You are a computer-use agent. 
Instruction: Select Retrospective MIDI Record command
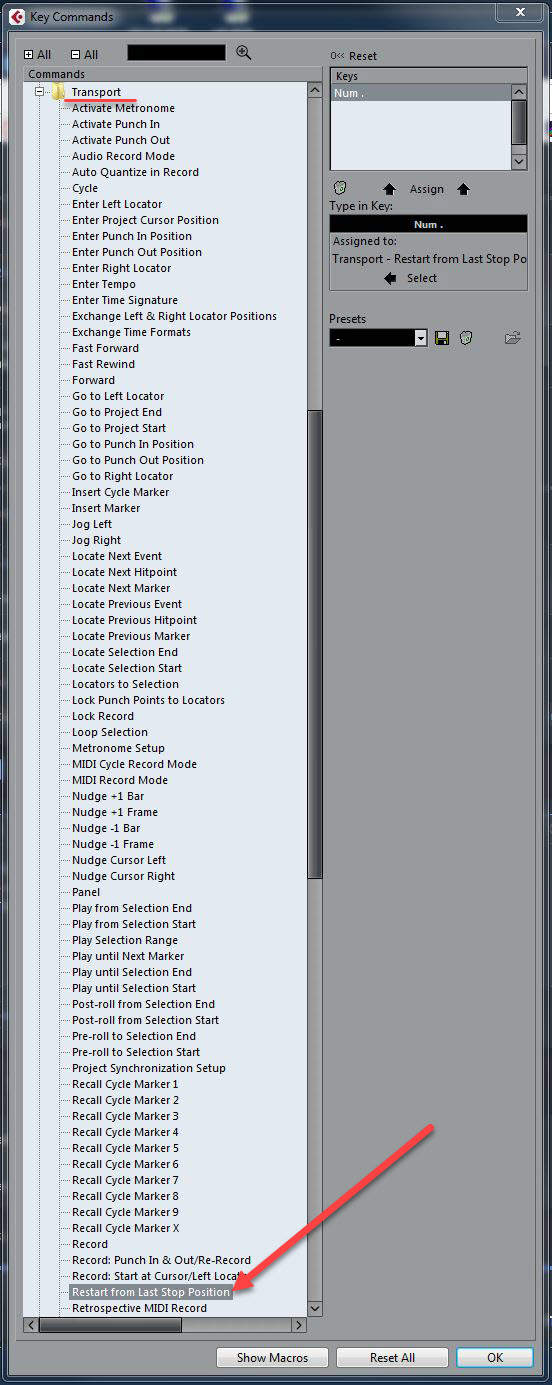139,1308
